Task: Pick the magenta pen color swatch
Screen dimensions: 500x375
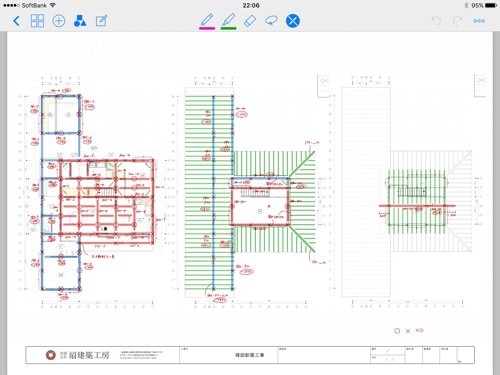Action: pyautogui.click(x=207, y=28)
